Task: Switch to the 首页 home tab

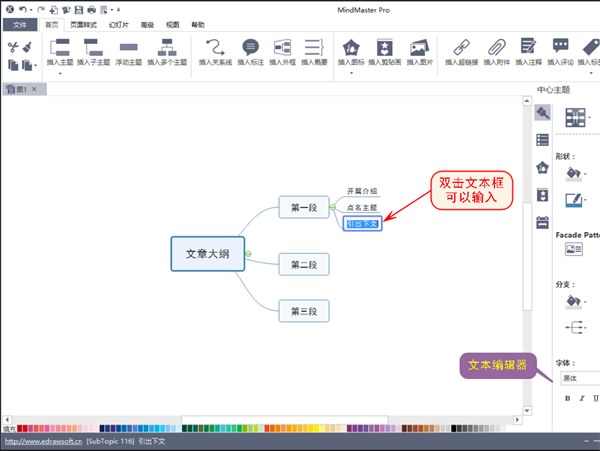Action: pos(52,25)
